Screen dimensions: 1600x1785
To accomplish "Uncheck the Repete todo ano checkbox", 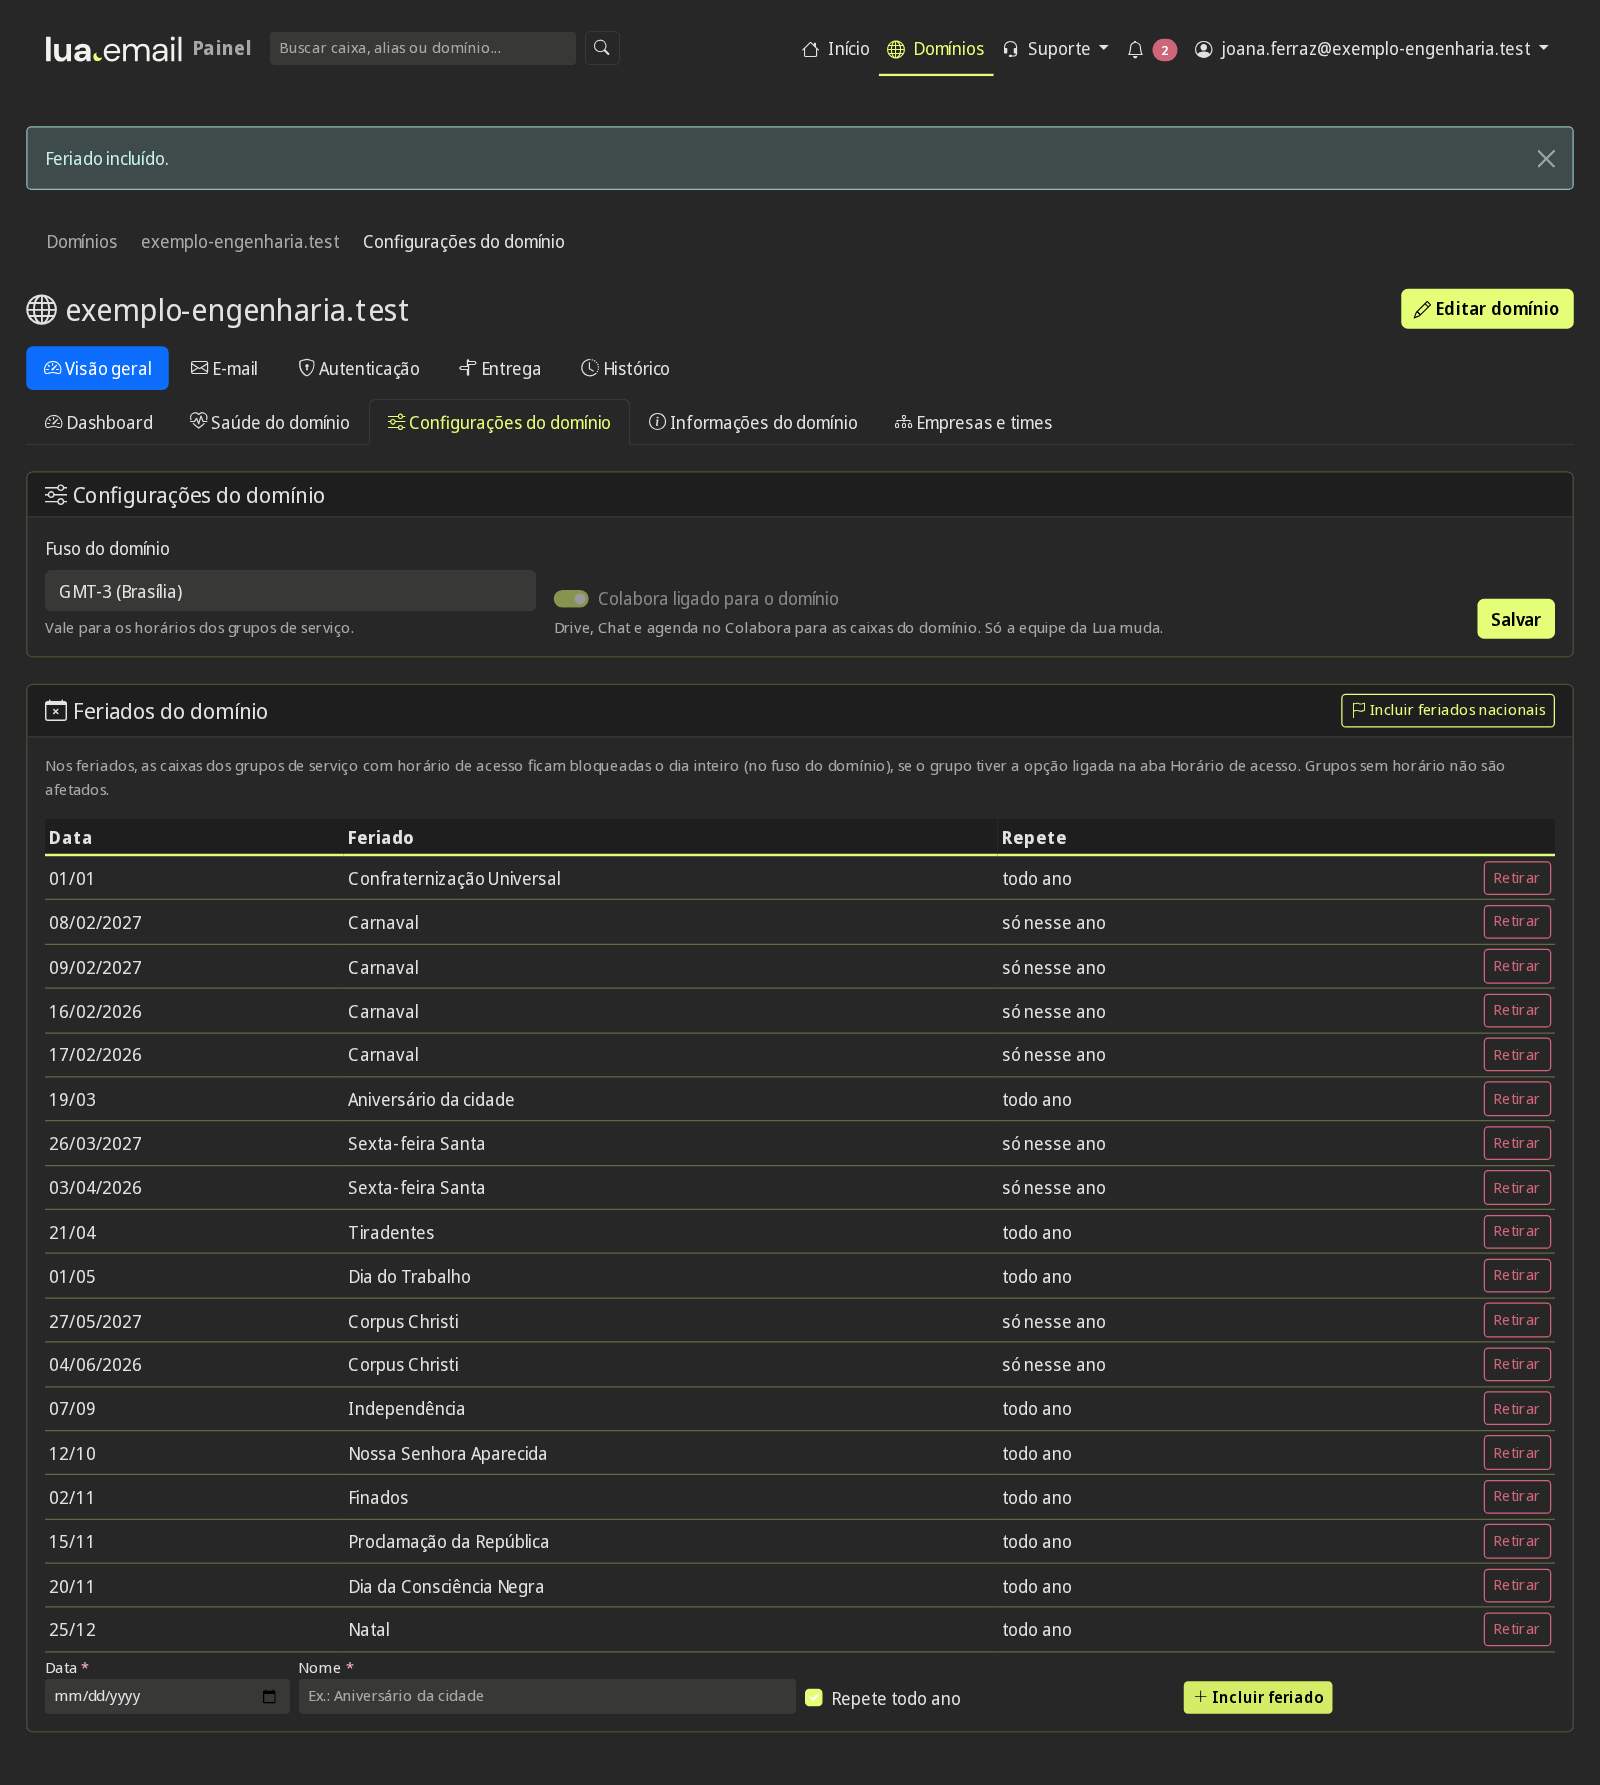I will pyautogui.click(x=814, y=1698).
